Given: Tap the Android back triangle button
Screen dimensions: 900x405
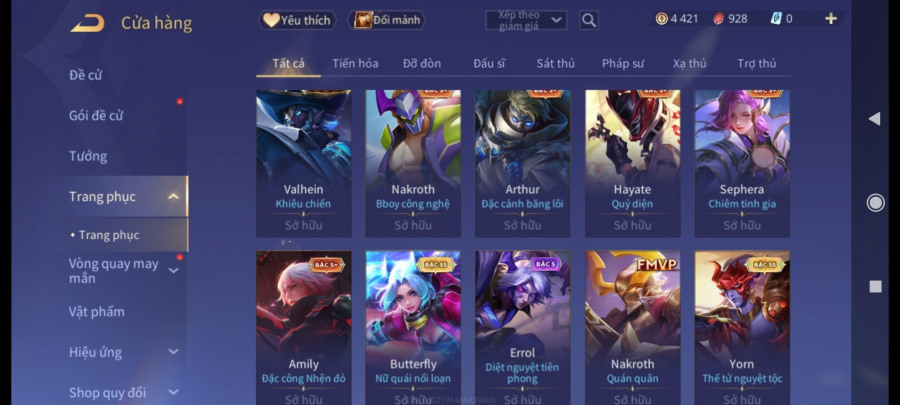Looking at the screenshot, I should tap(874, 119).
